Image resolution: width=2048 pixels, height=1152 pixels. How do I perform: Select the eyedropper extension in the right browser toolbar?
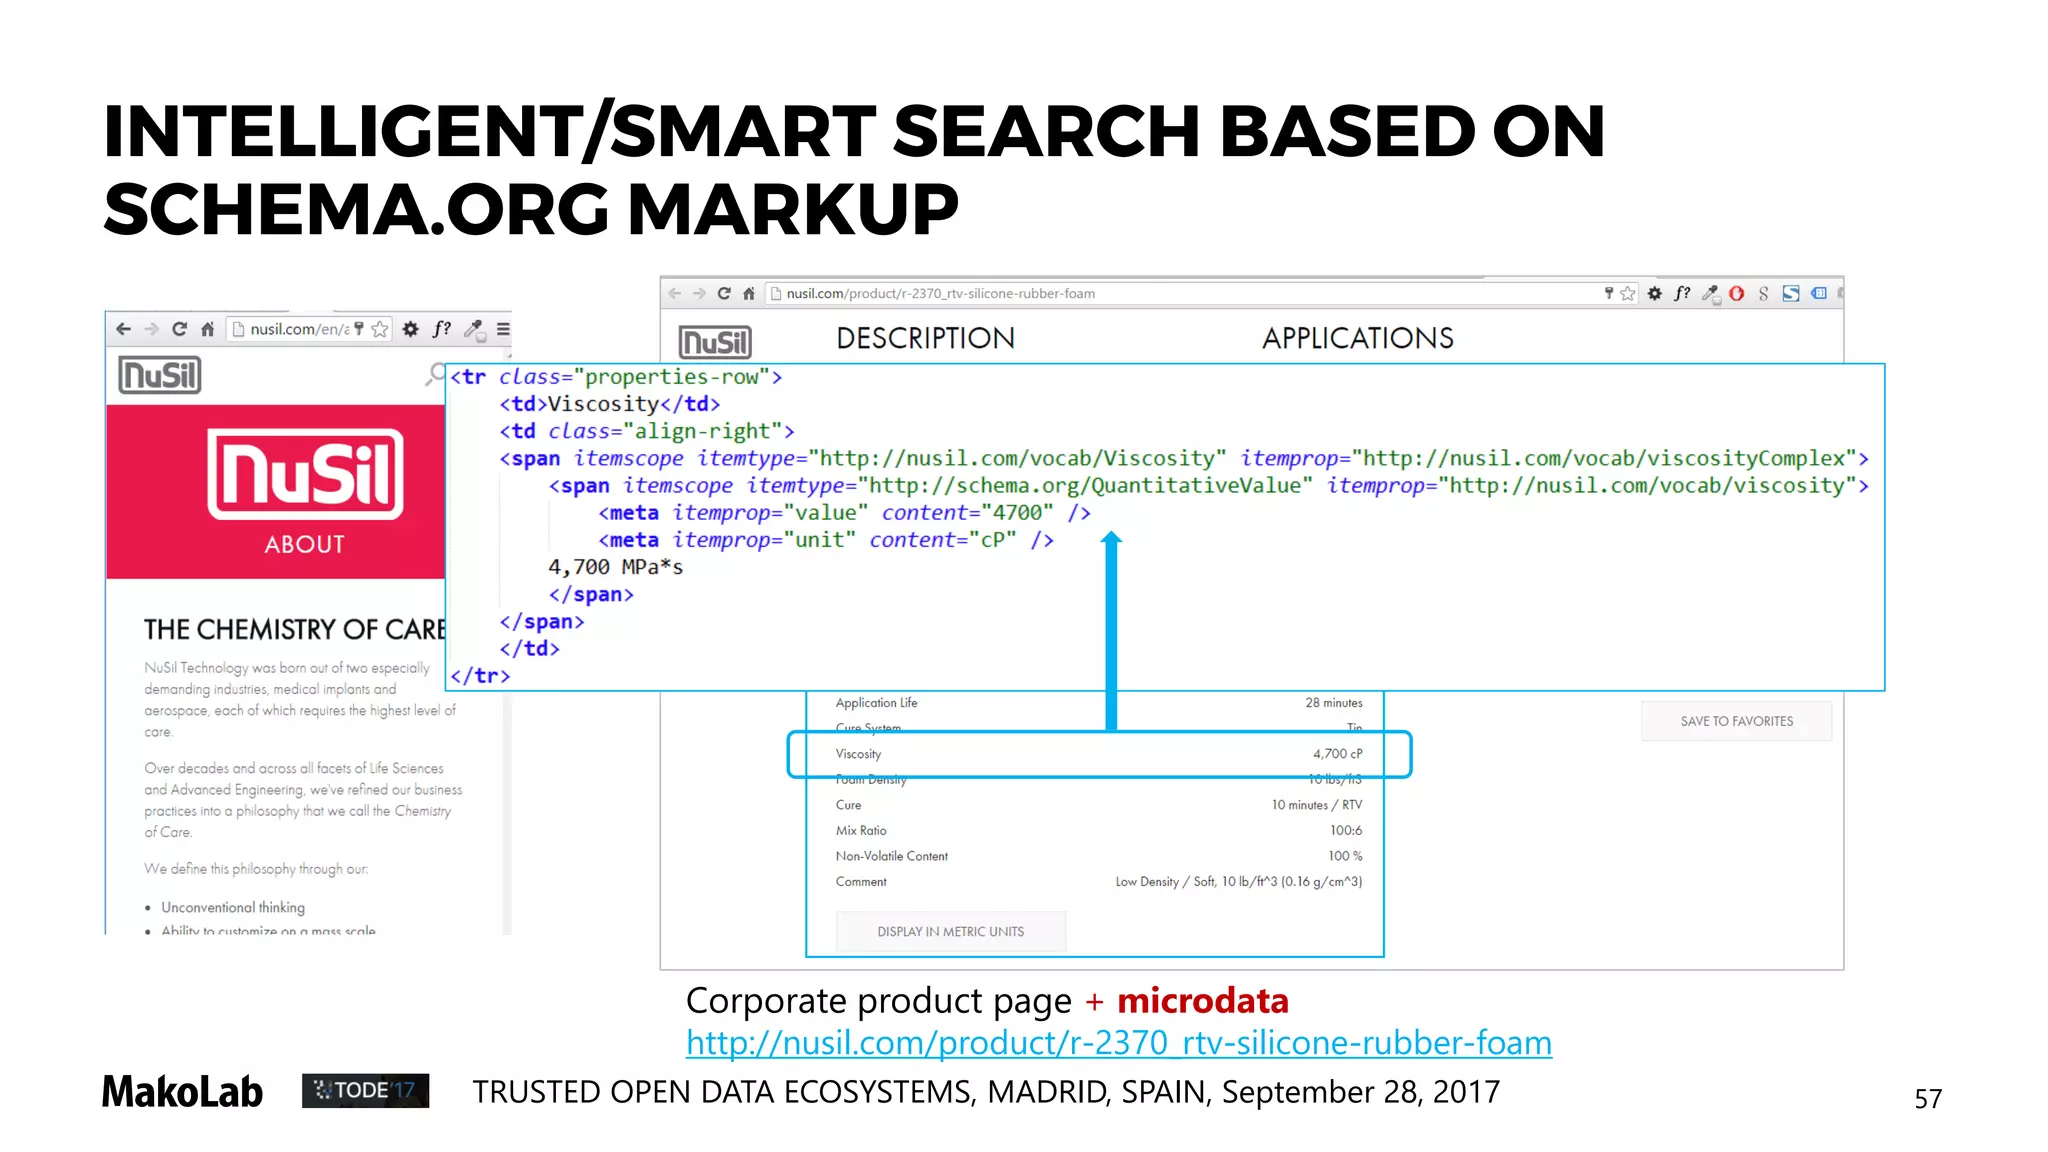point(1711,294)
